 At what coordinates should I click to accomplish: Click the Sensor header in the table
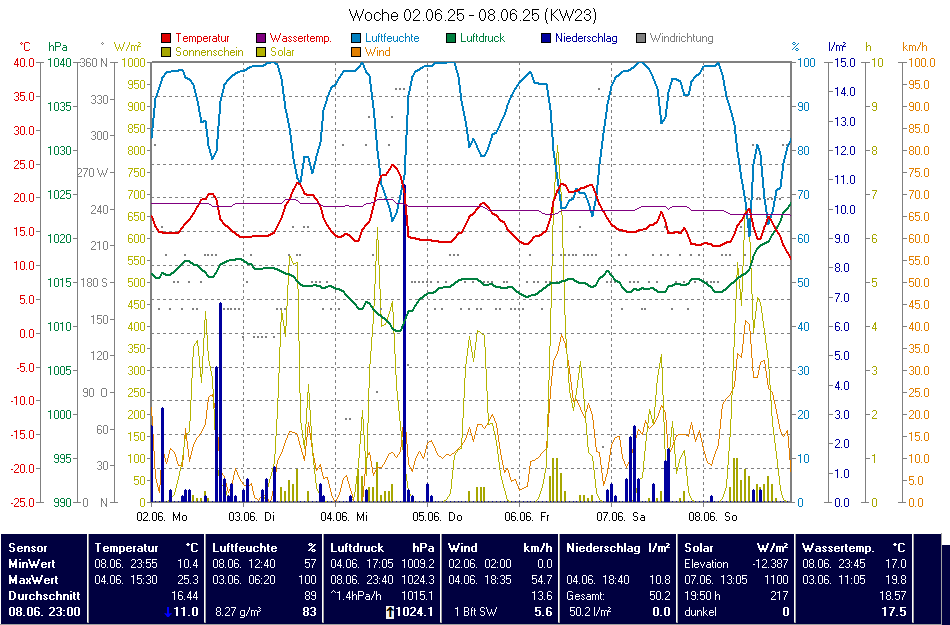pos(28,548)
